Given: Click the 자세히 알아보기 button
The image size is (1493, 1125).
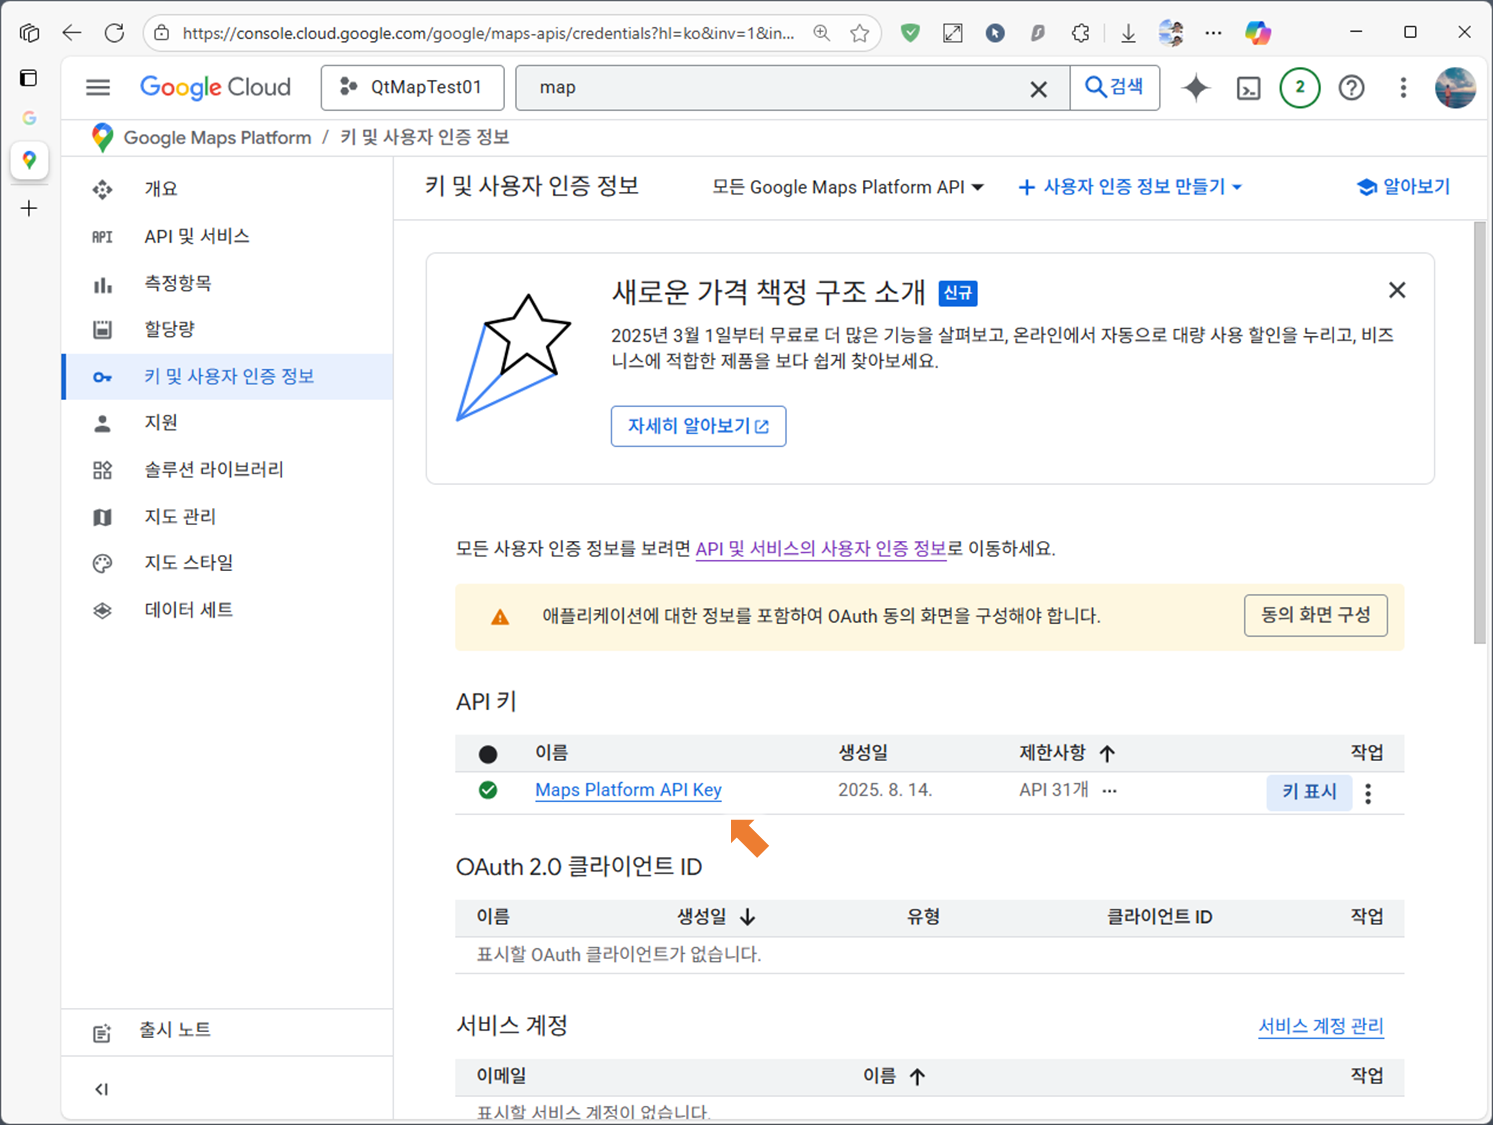Looking at the screenshot, I should pyautogui.click(x=698, y=426).
